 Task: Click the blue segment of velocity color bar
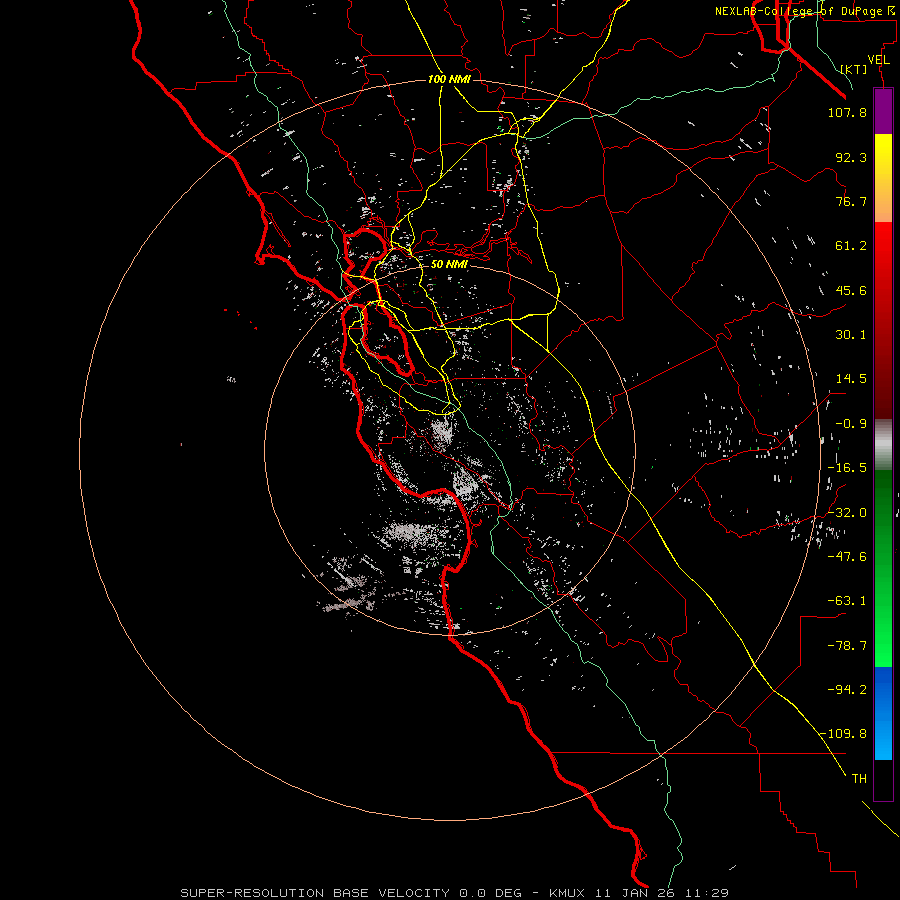click(x=883, y=713)
